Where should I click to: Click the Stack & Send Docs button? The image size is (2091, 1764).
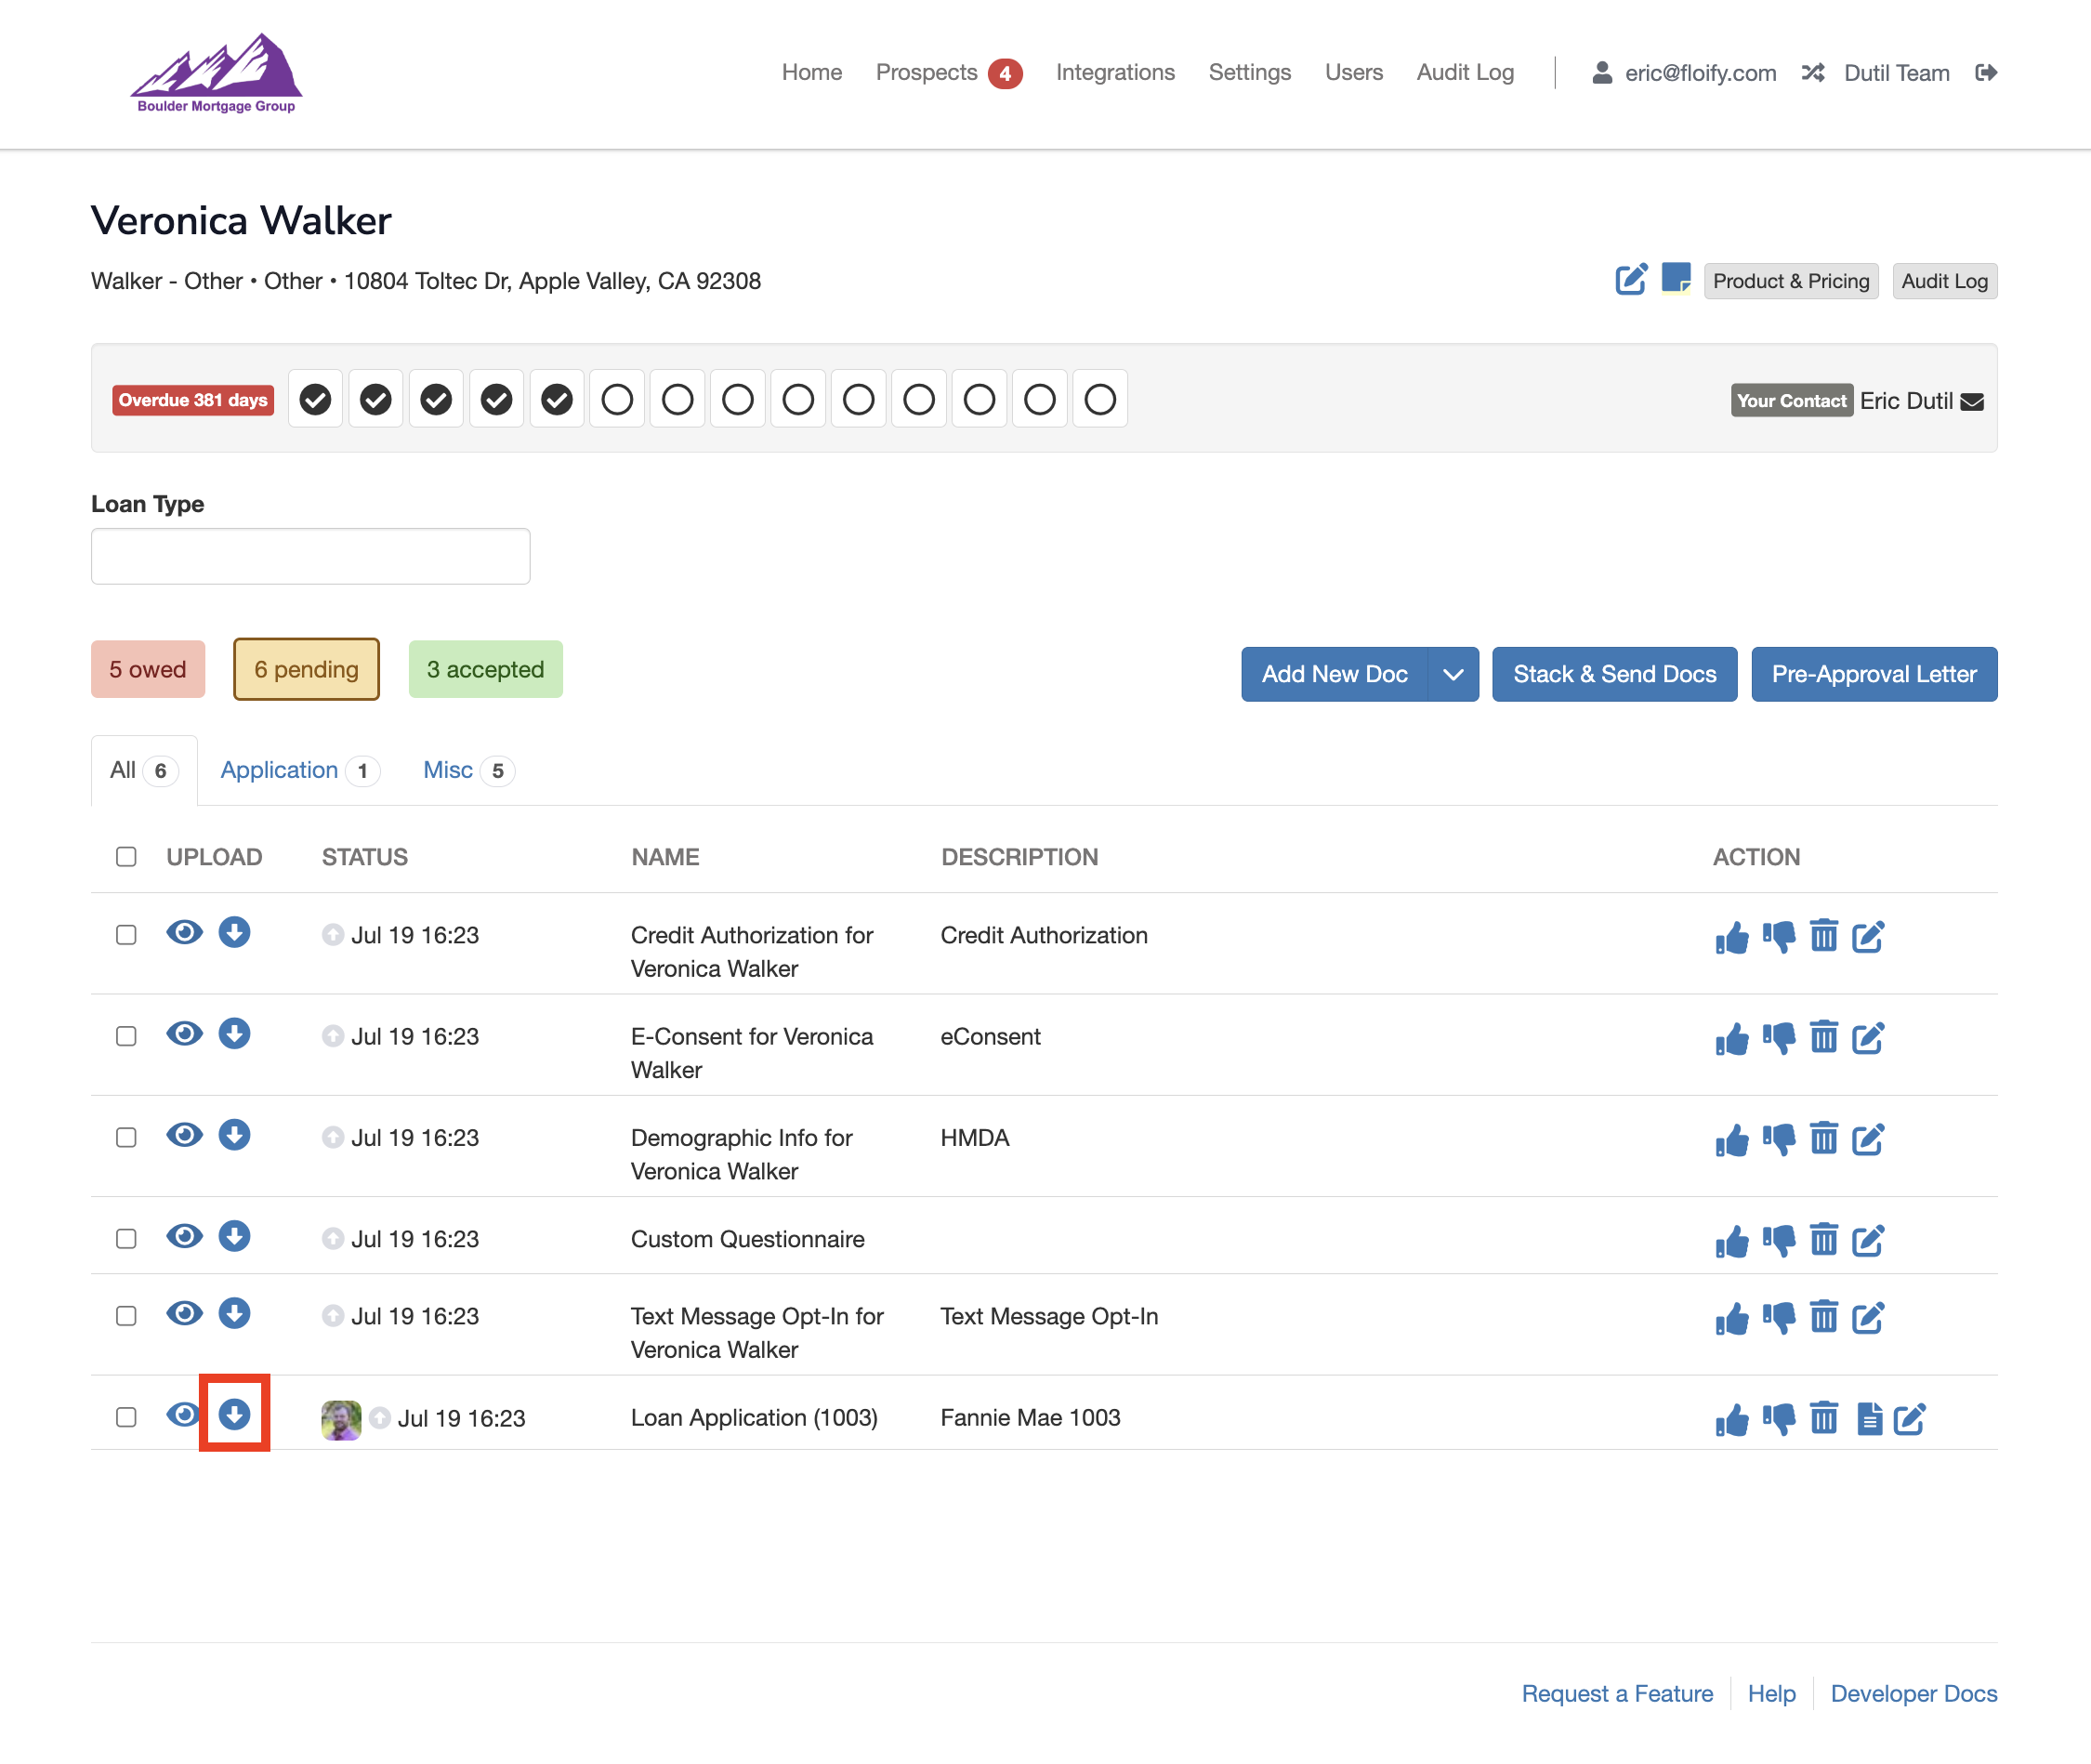click(1614, 674)
